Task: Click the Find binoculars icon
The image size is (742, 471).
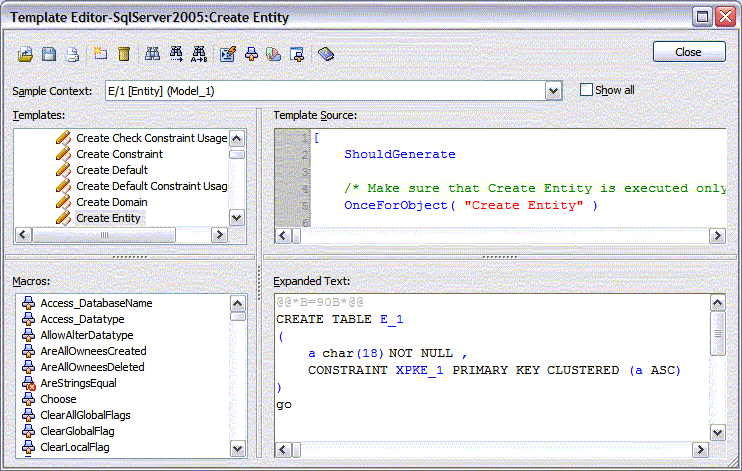Action: tap(153, 54)
